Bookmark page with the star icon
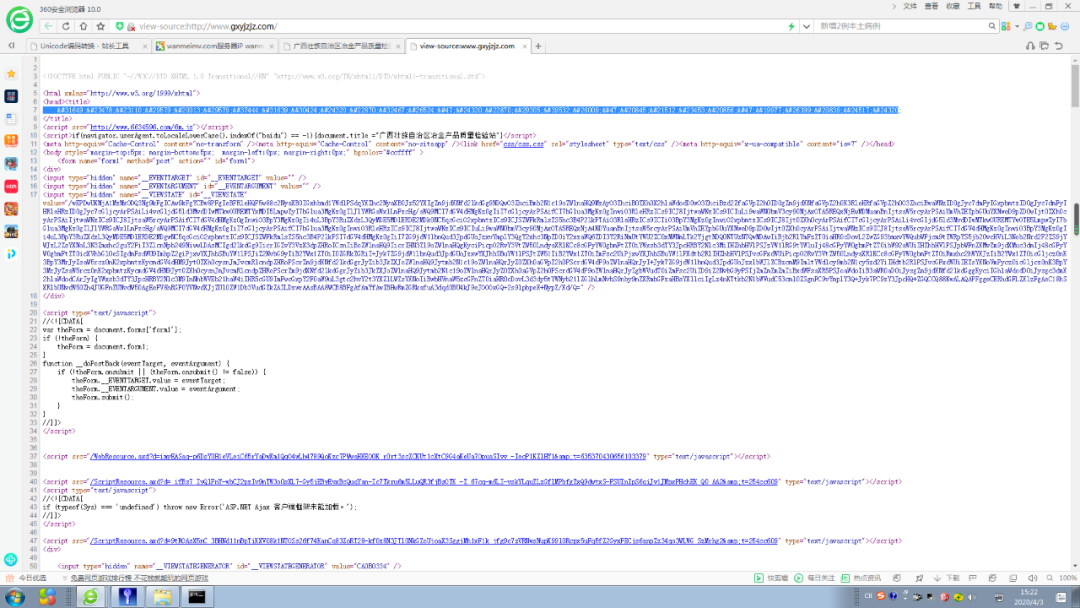 (x=101, y=26)
